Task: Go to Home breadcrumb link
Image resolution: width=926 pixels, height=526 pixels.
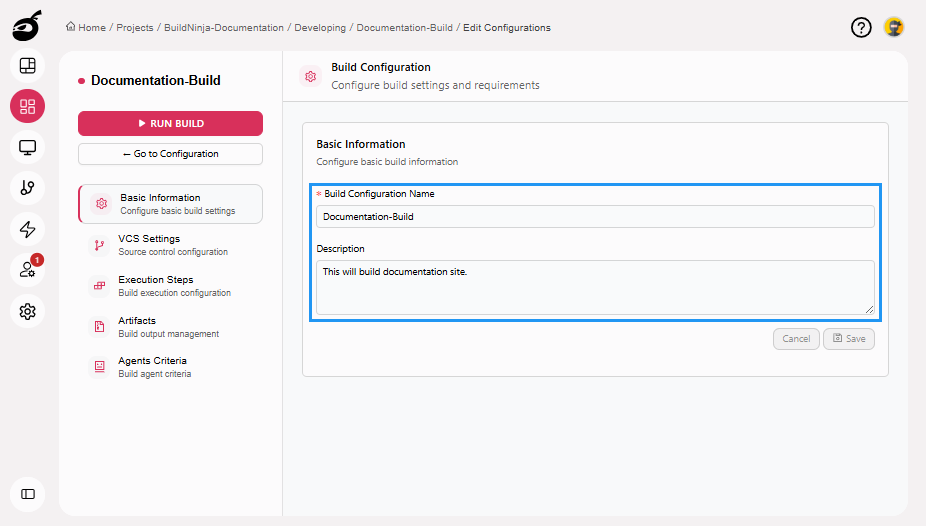Action: point(92,28)
